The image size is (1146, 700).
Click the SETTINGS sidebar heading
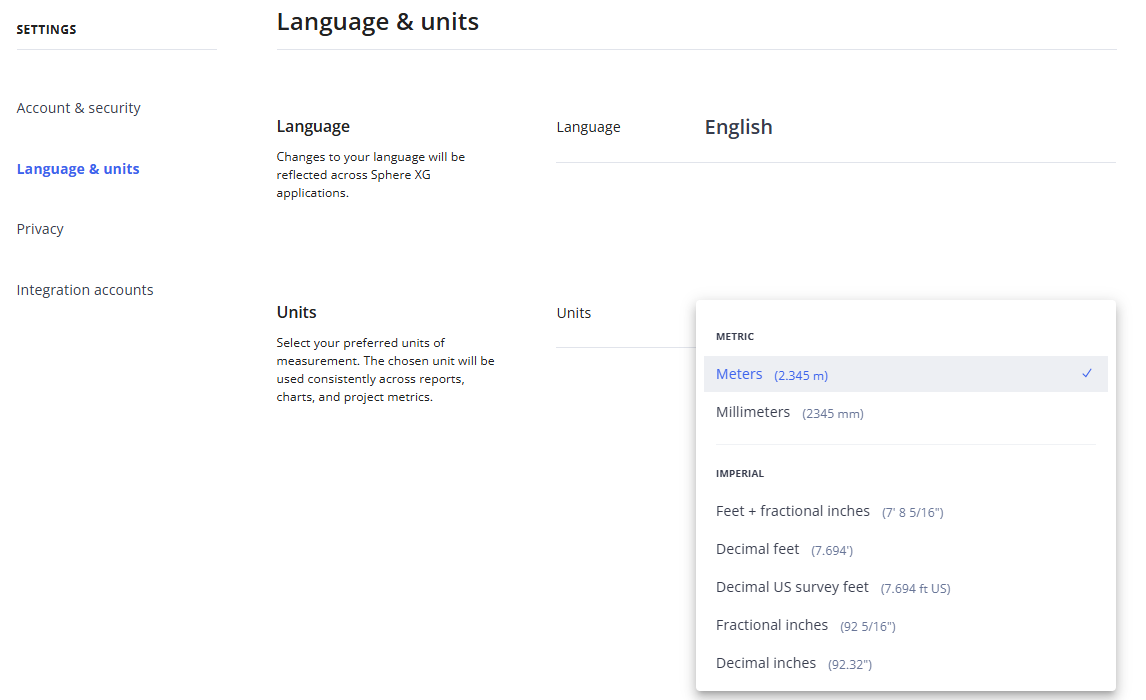(46, 30)
